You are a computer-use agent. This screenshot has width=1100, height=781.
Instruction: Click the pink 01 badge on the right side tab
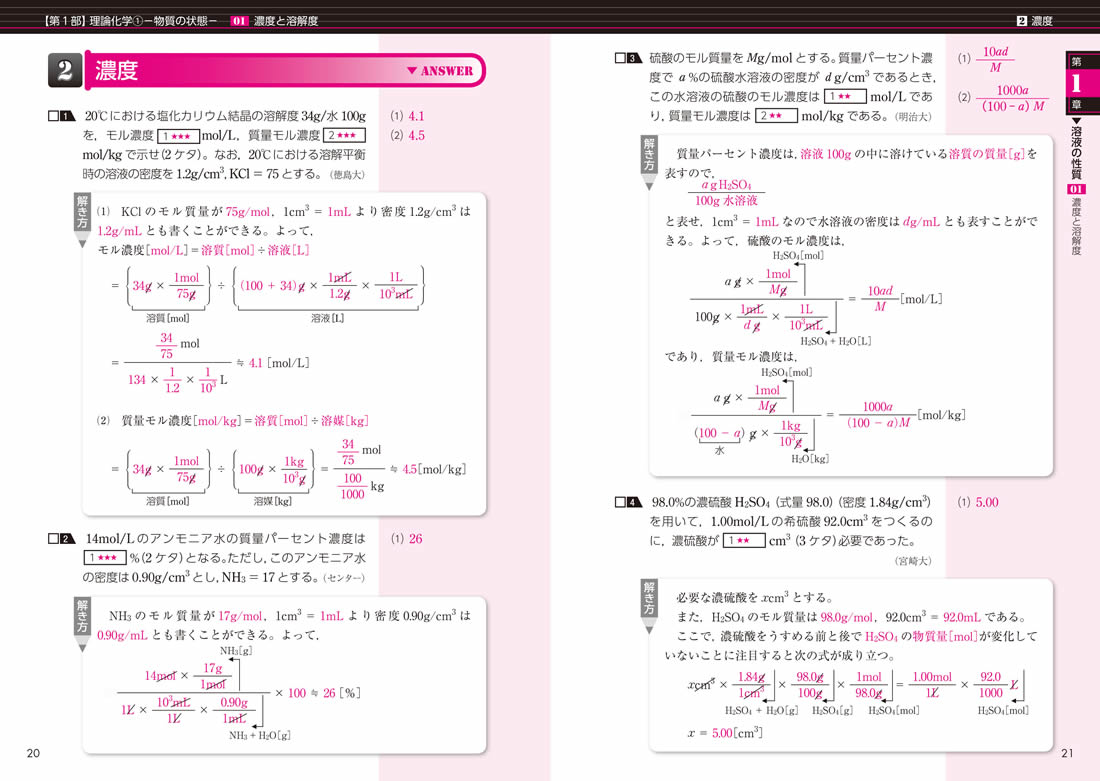(x=1077, y=189)
